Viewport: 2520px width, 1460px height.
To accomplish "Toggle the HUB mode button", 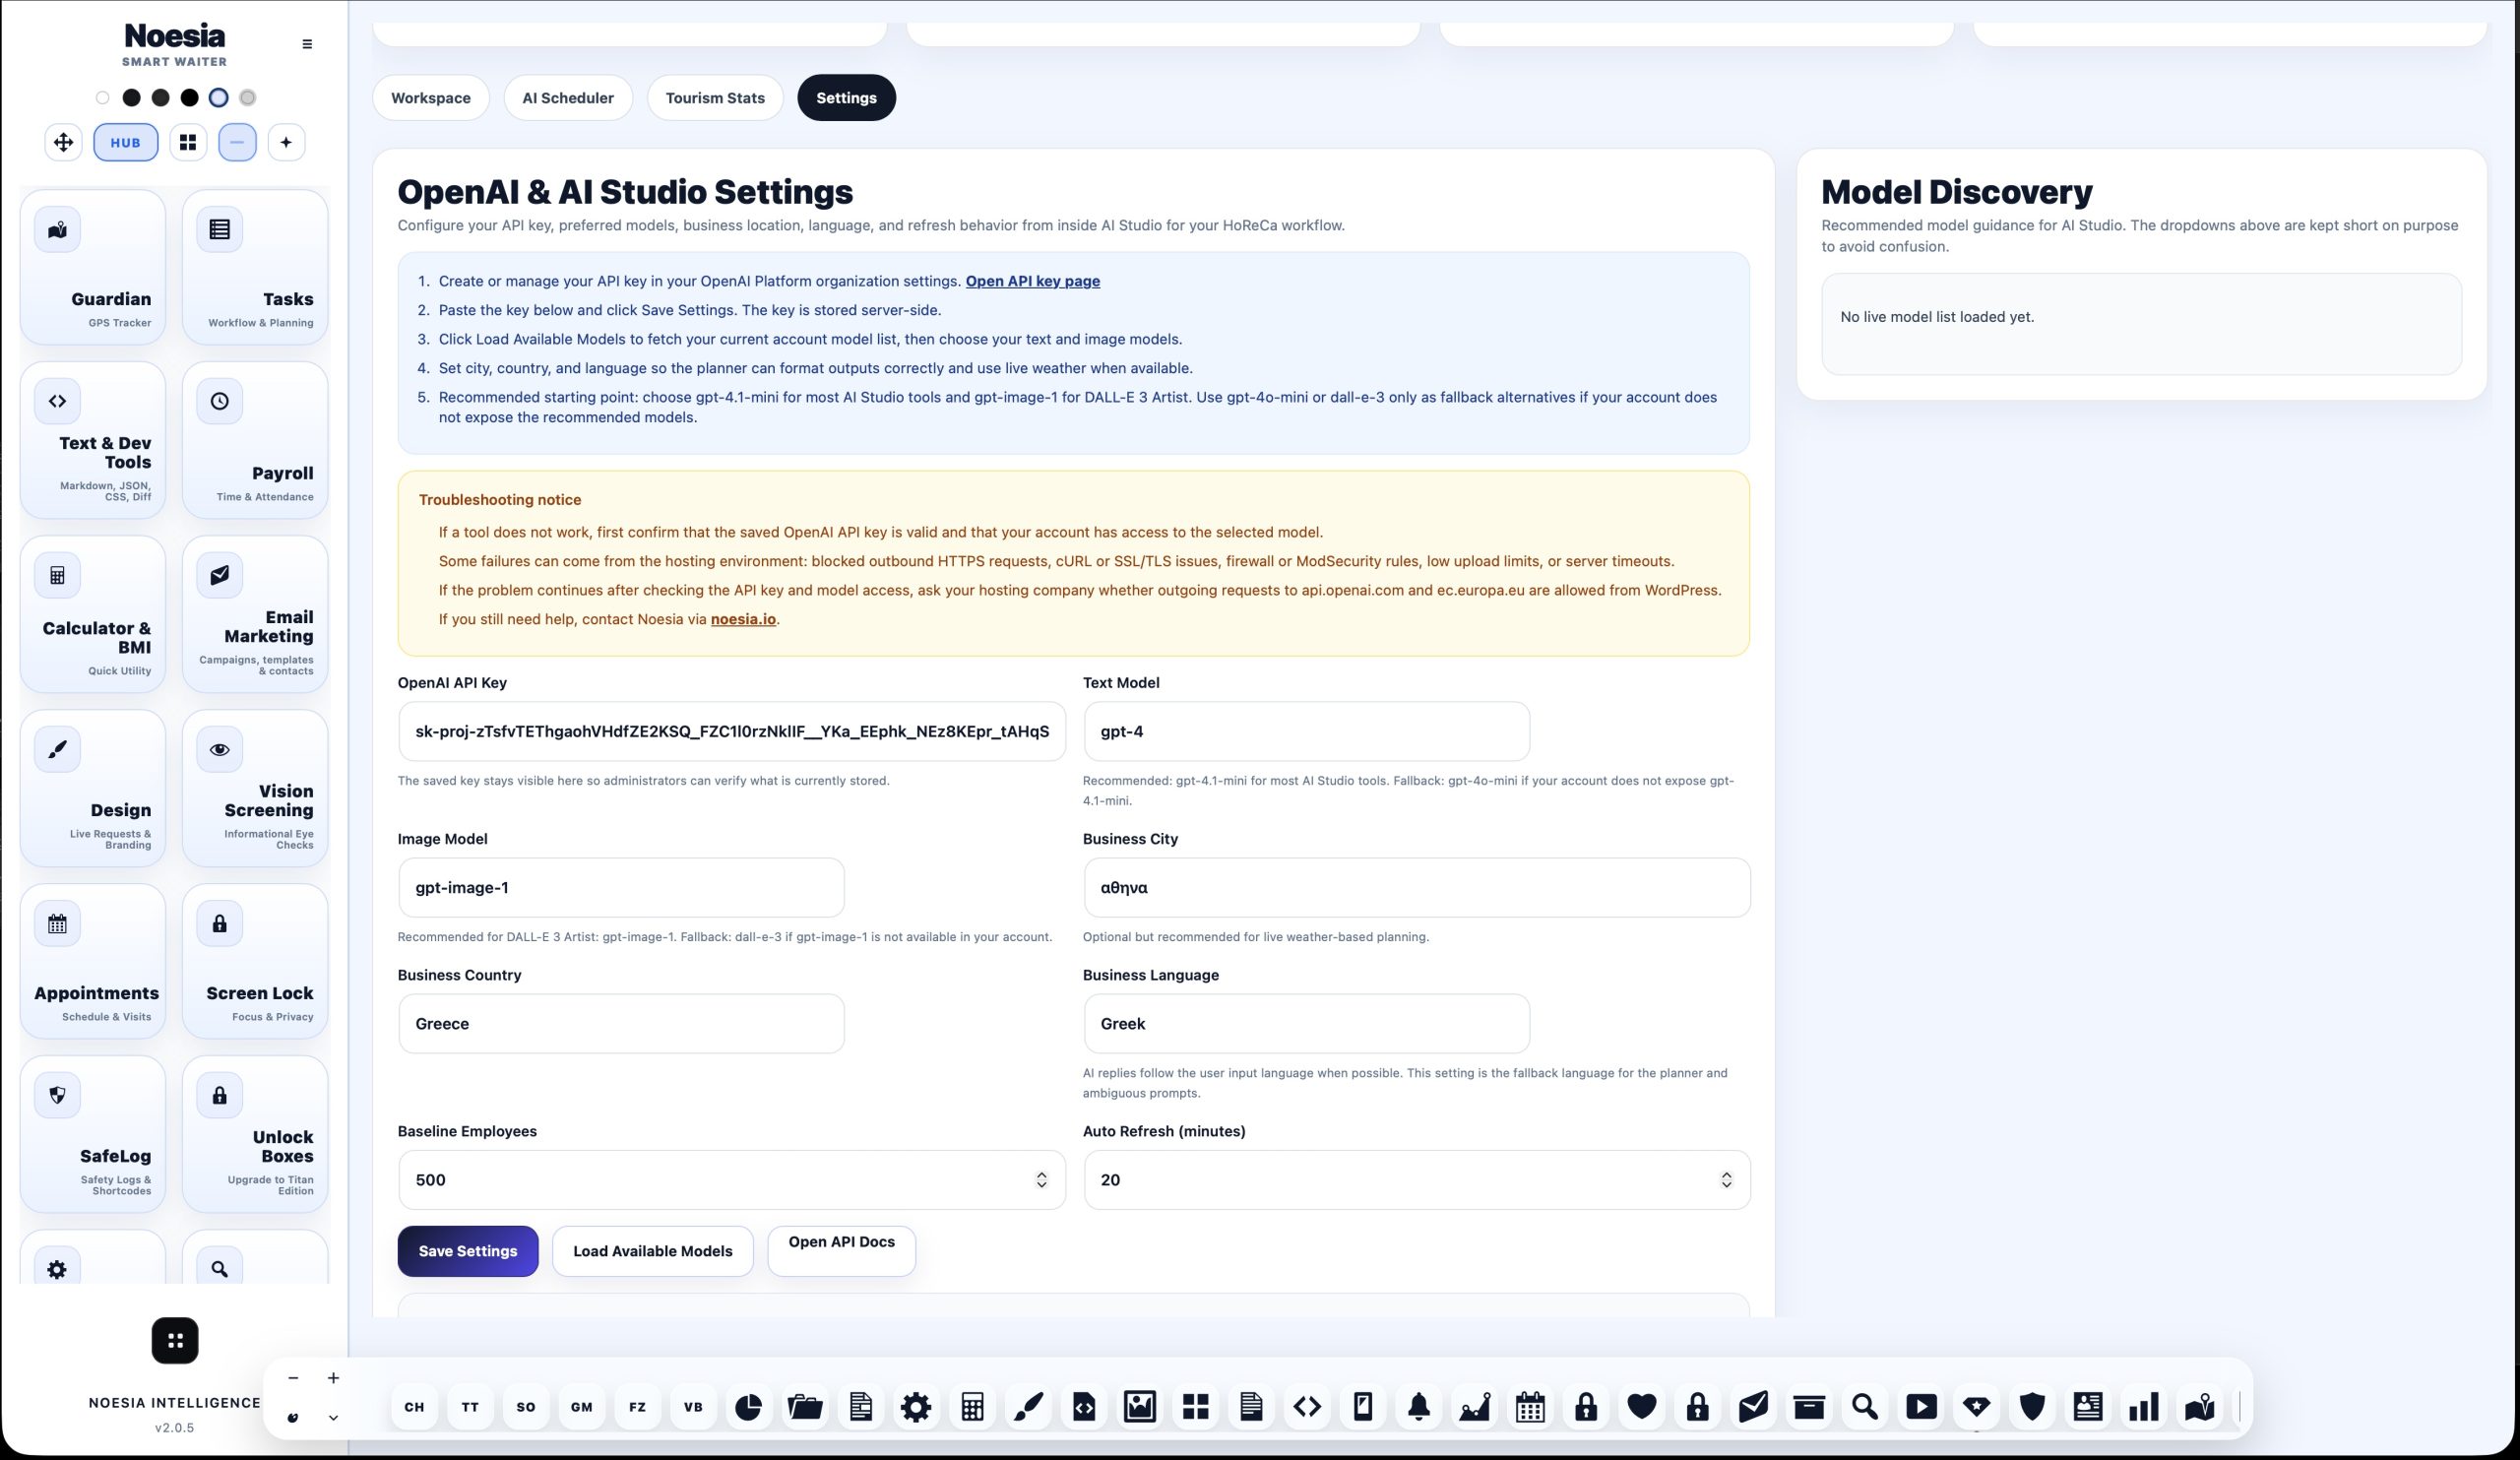I will [x=126, y=142].
